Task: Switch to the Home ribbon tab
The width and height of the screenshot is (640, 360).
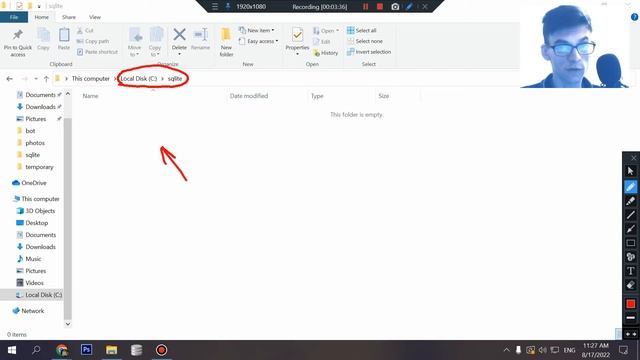Action: coord(42,17)
